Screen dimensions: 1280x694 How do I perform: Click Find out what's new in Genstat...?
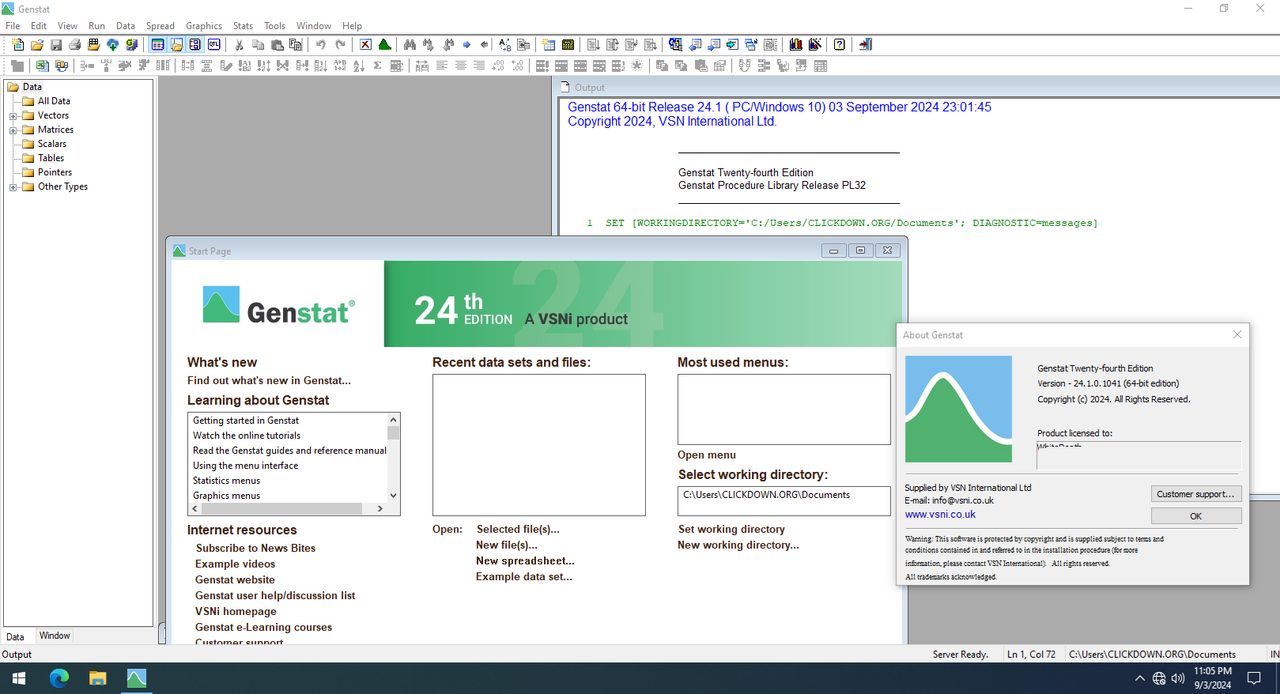[269, 380]
